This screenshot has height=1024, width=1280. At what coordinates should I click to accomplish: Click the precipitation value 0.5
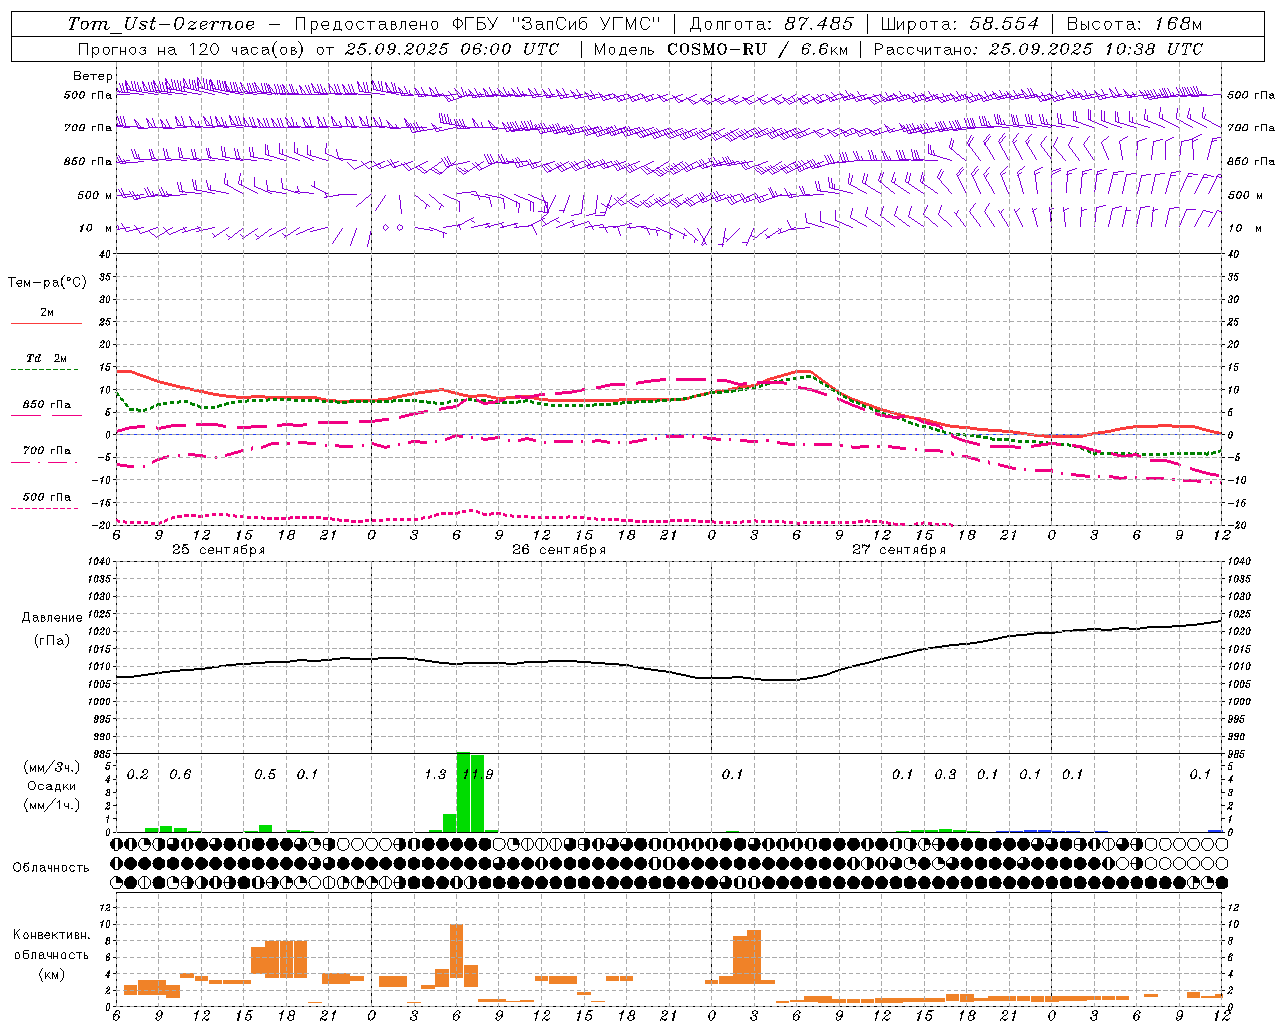point(265,774)
